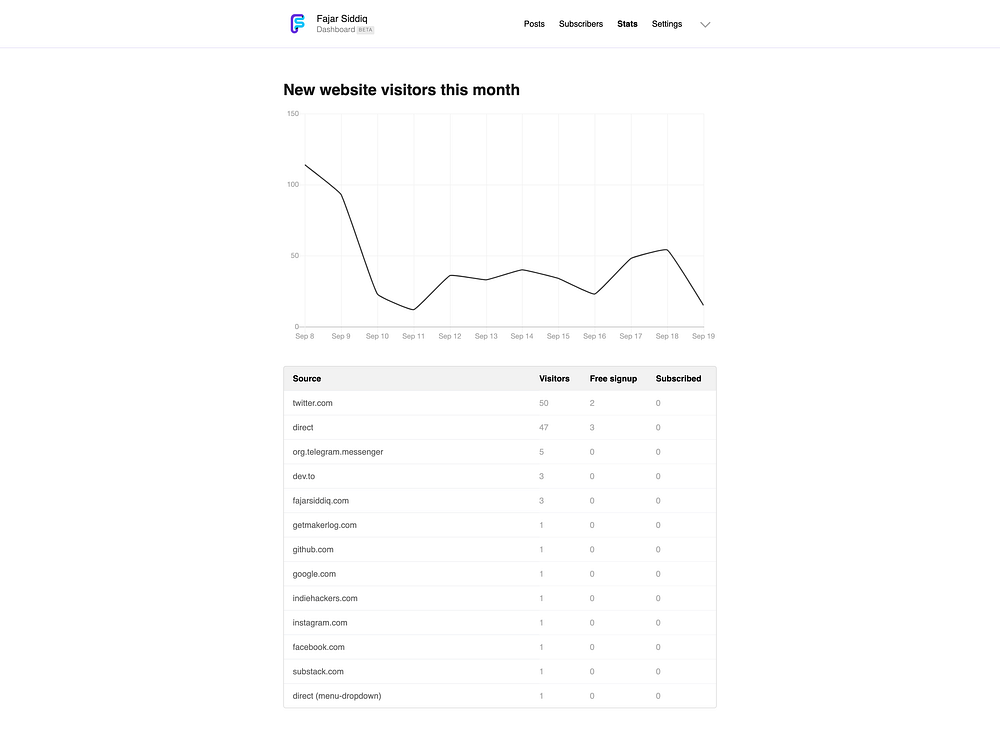Click the Fajar Siddiq logo icon

point(296,24)
